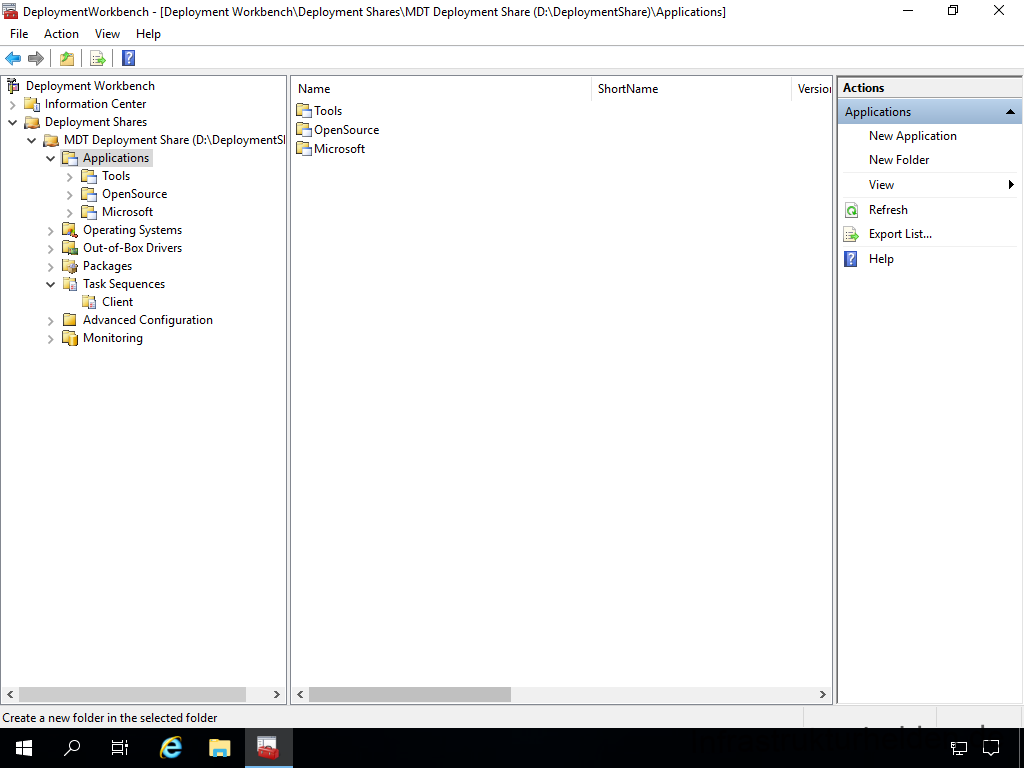Click the OpenSource folder icon in list pane
Image resolution: width=1024 pixels, height=768 pixels.
[304, 129]
